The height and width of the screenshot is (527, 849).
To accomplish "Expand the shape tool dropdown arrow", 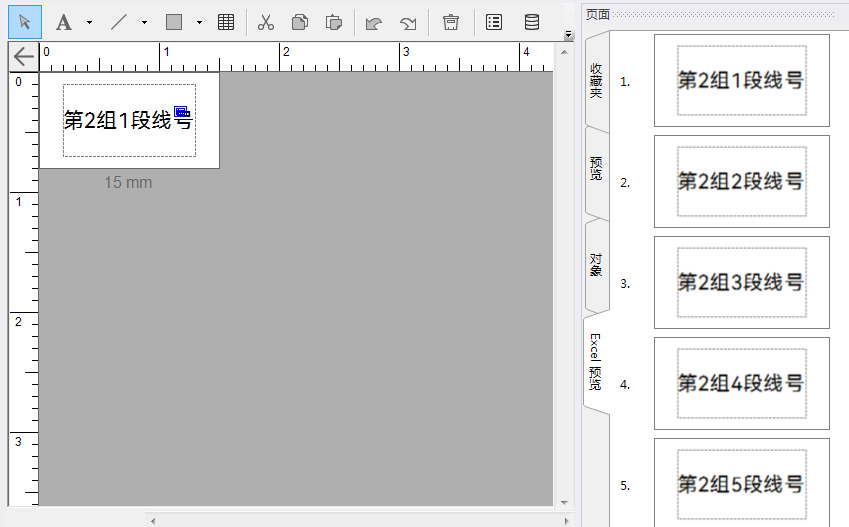I will (199, 22).
